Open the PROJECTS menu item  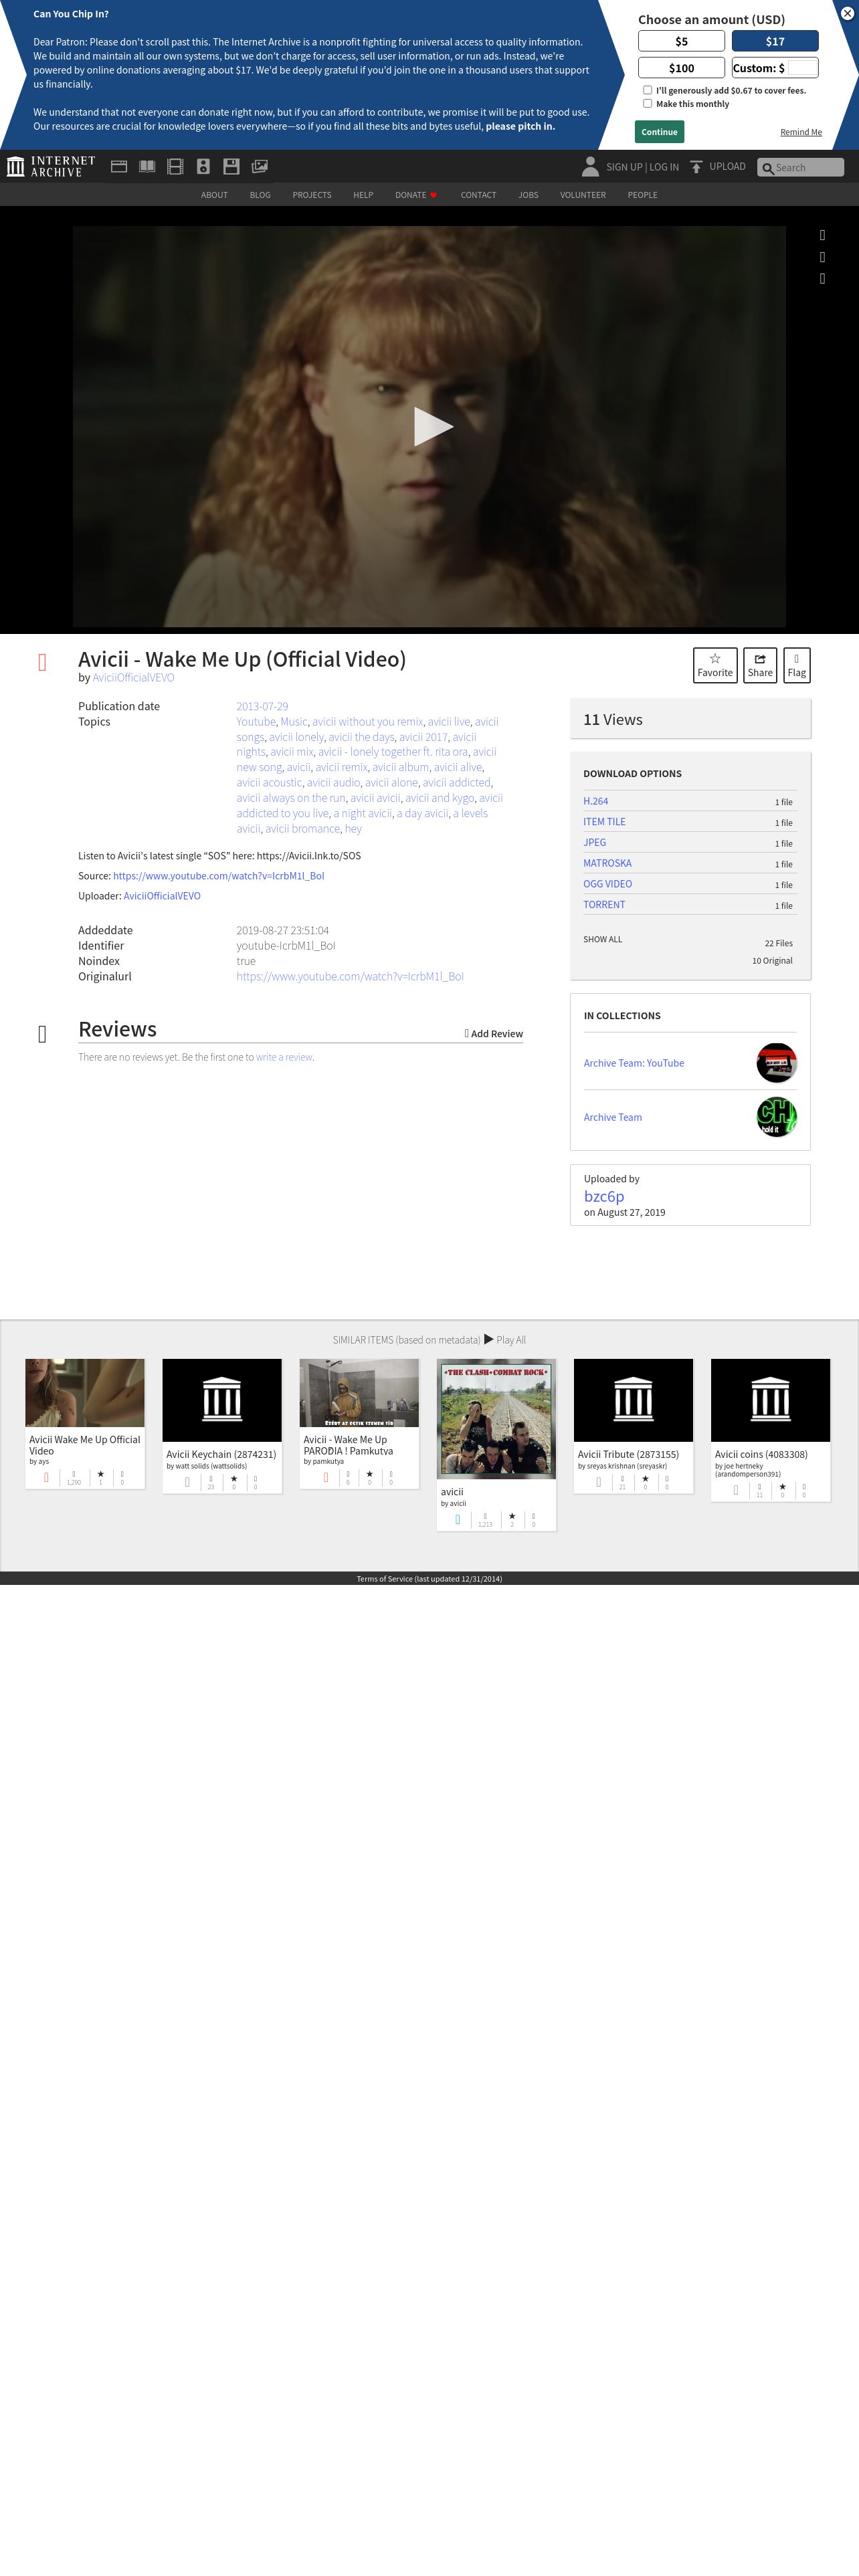312,195
